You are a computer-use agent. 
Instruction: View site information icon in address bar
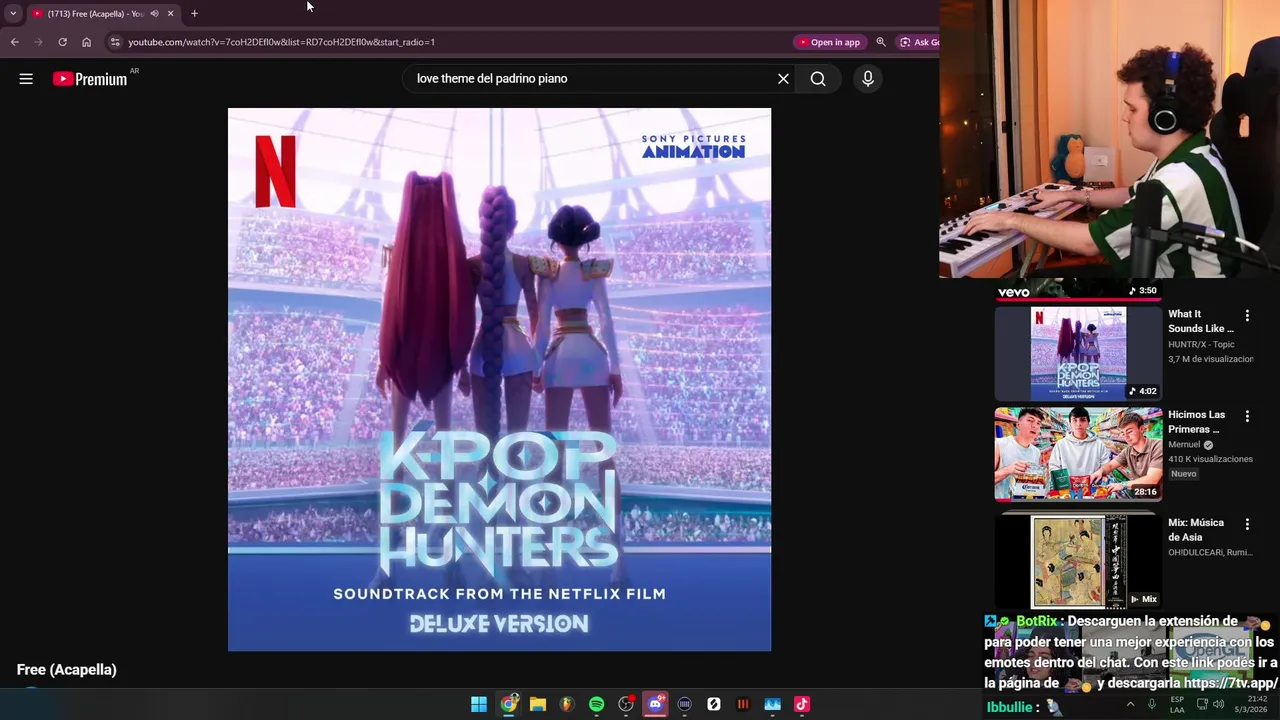(115, 42)
